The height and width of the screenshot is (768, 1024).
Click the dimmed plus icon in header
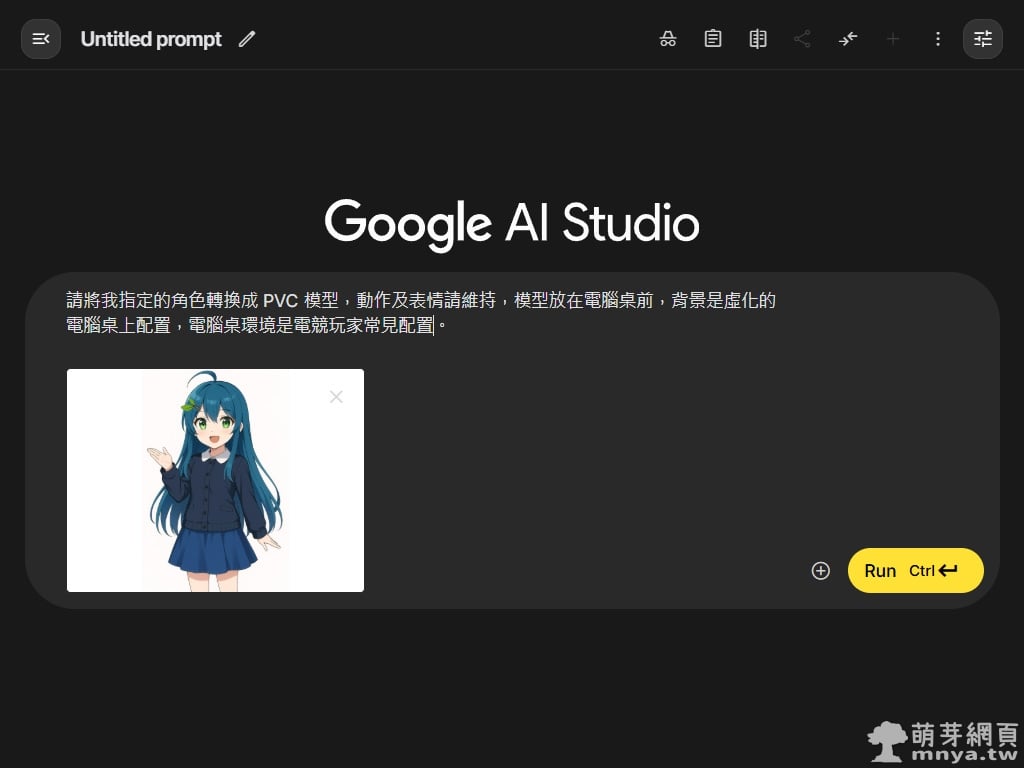[x=893, y=39]
